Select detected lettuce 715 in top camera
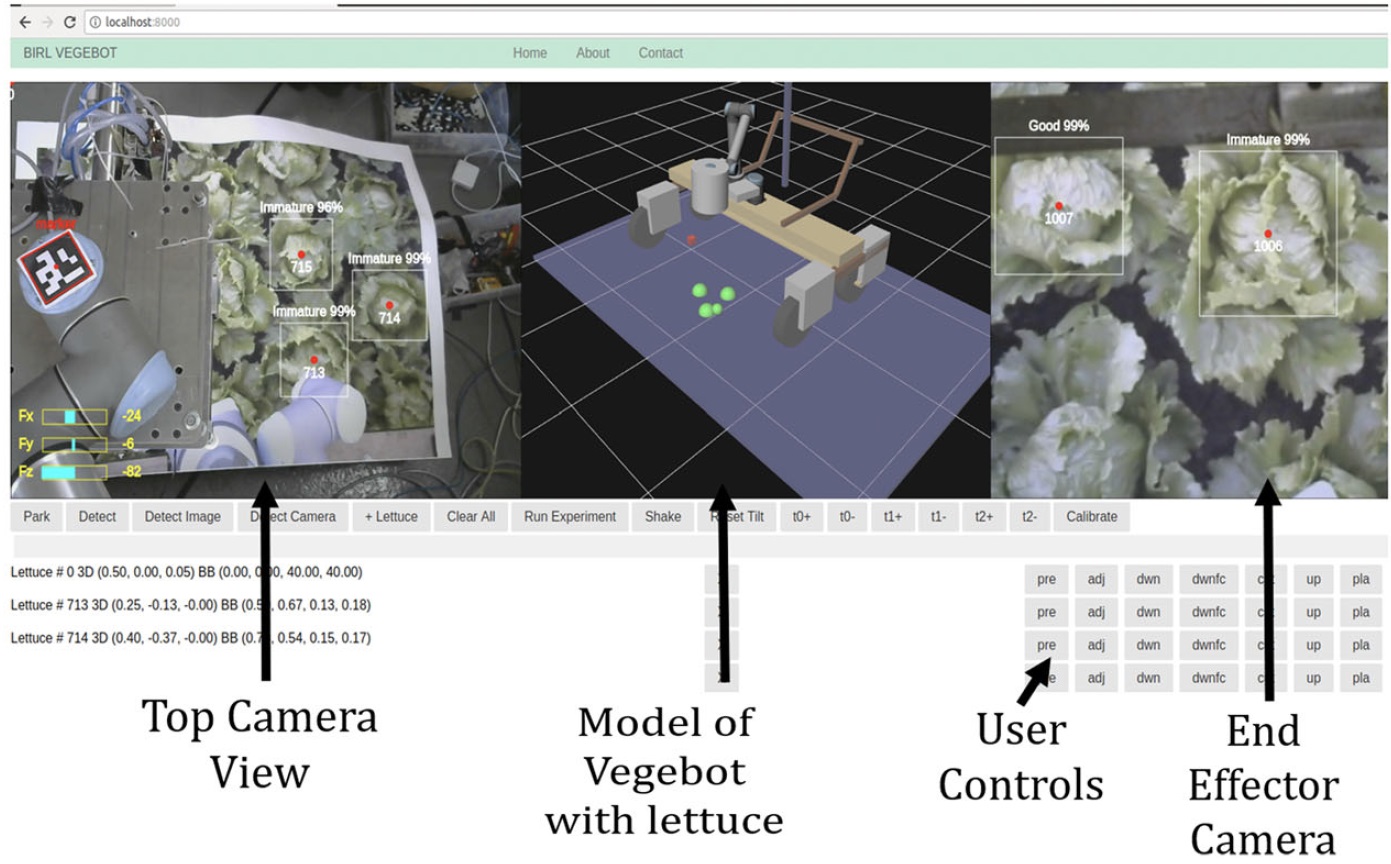The height and width of the screenshot is (864, 1391). click(x=301, y=254)
